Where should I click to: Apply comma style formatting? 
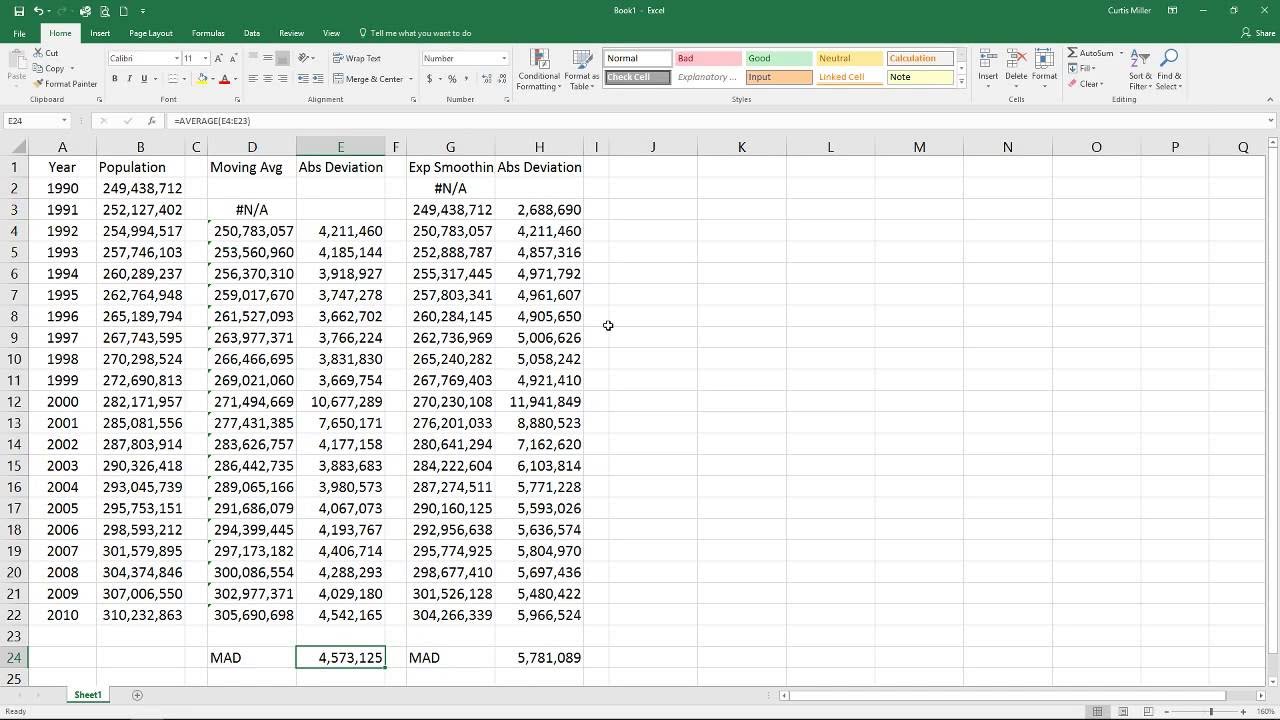(465, 79)
